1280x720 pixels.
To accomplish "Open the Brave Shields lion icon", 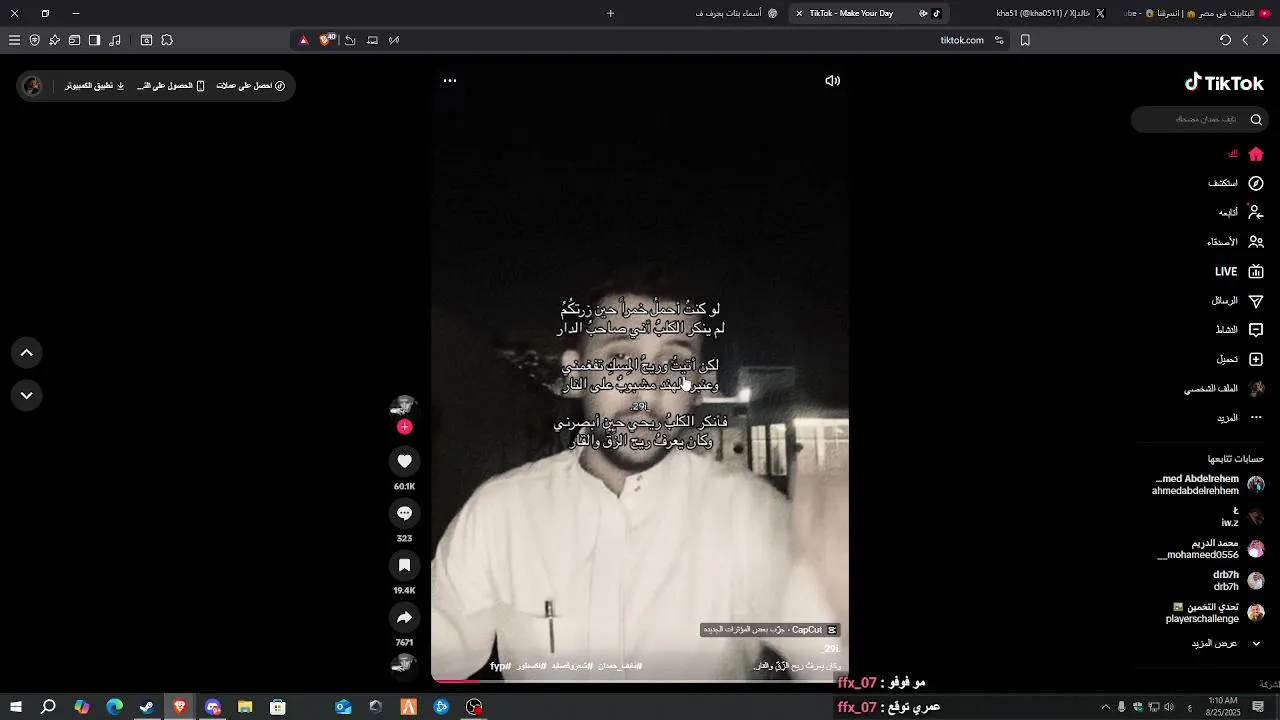I will point(326,40).
